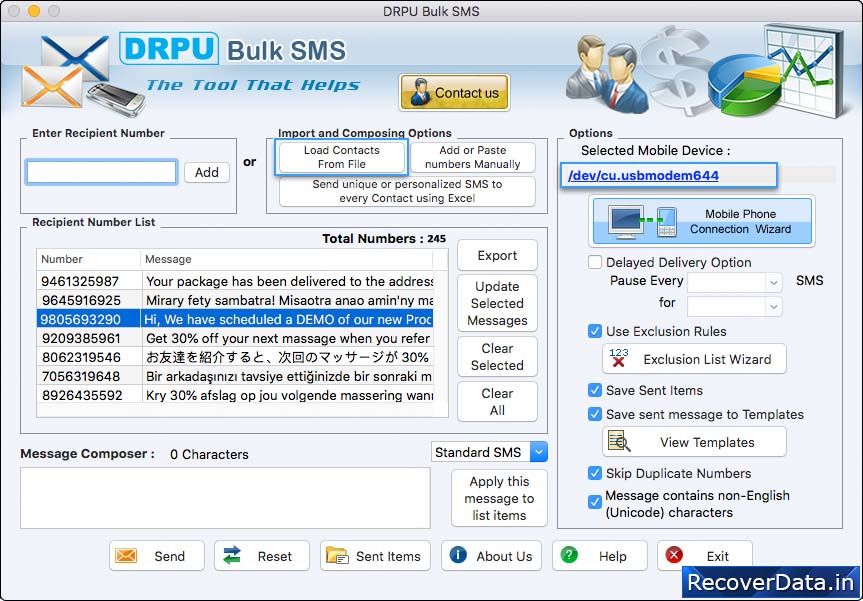Toggle Use Exclusion Rules checkbox
Screen dimensions: 863x601
coord(594,331)
